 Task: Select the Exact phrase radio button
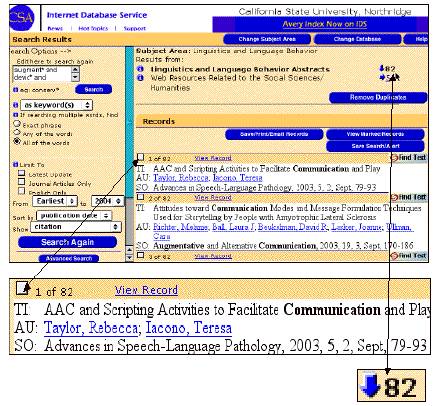17,124
